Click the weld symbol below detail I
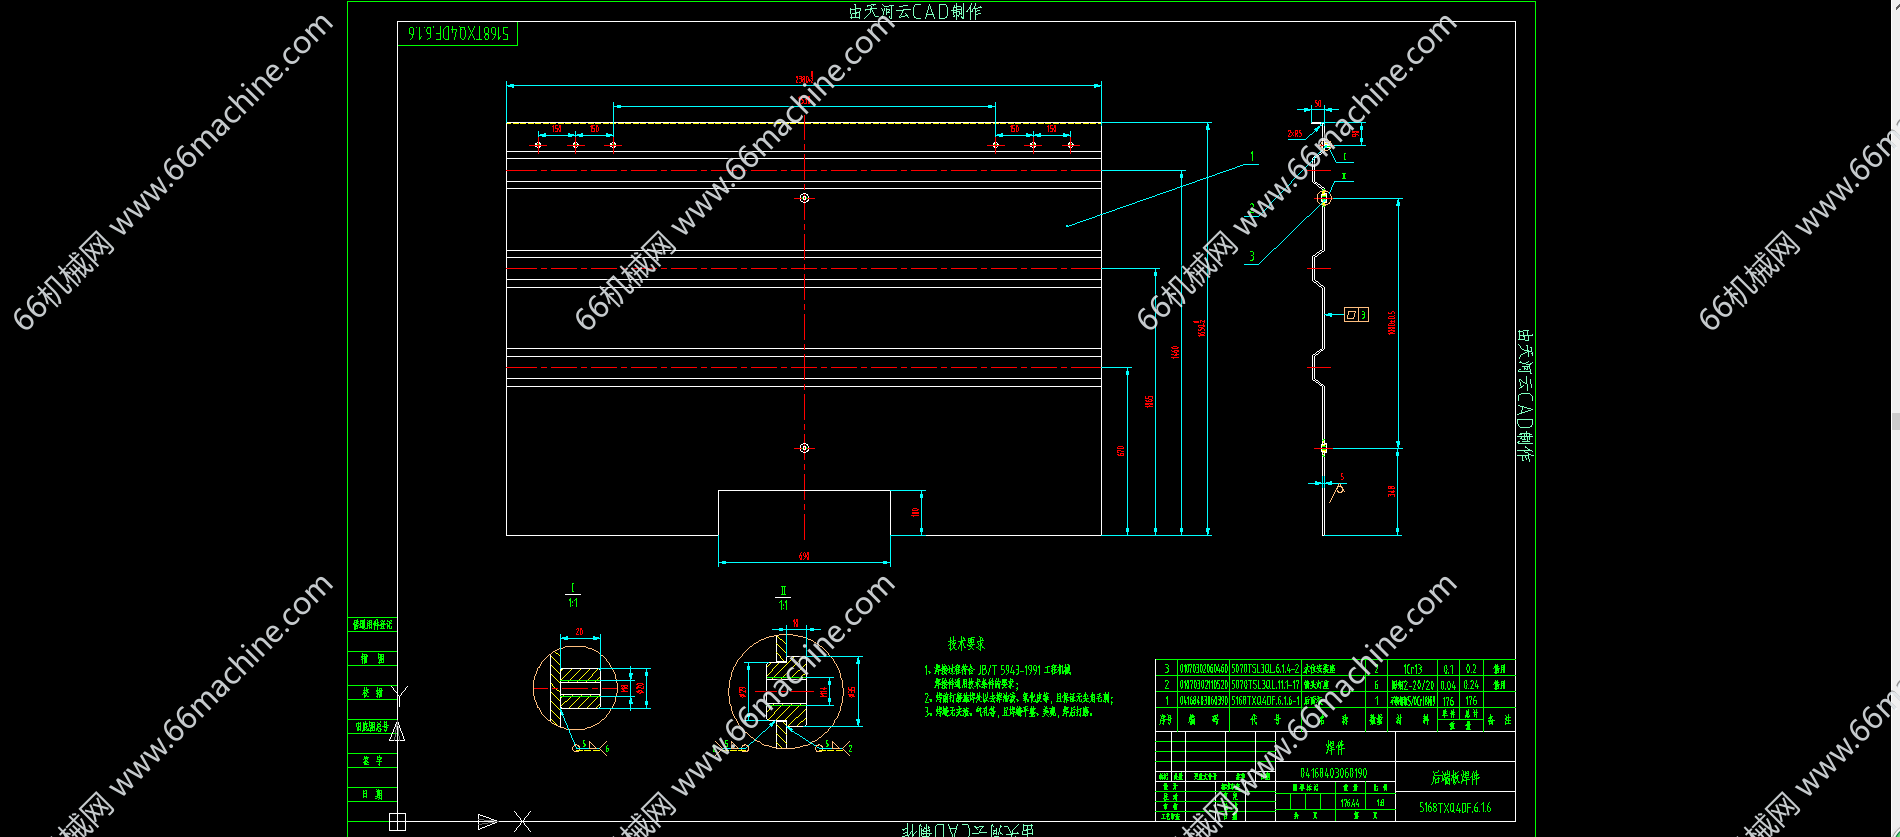The height and width of the screenshot is (837, 1900). click(590, 747)
